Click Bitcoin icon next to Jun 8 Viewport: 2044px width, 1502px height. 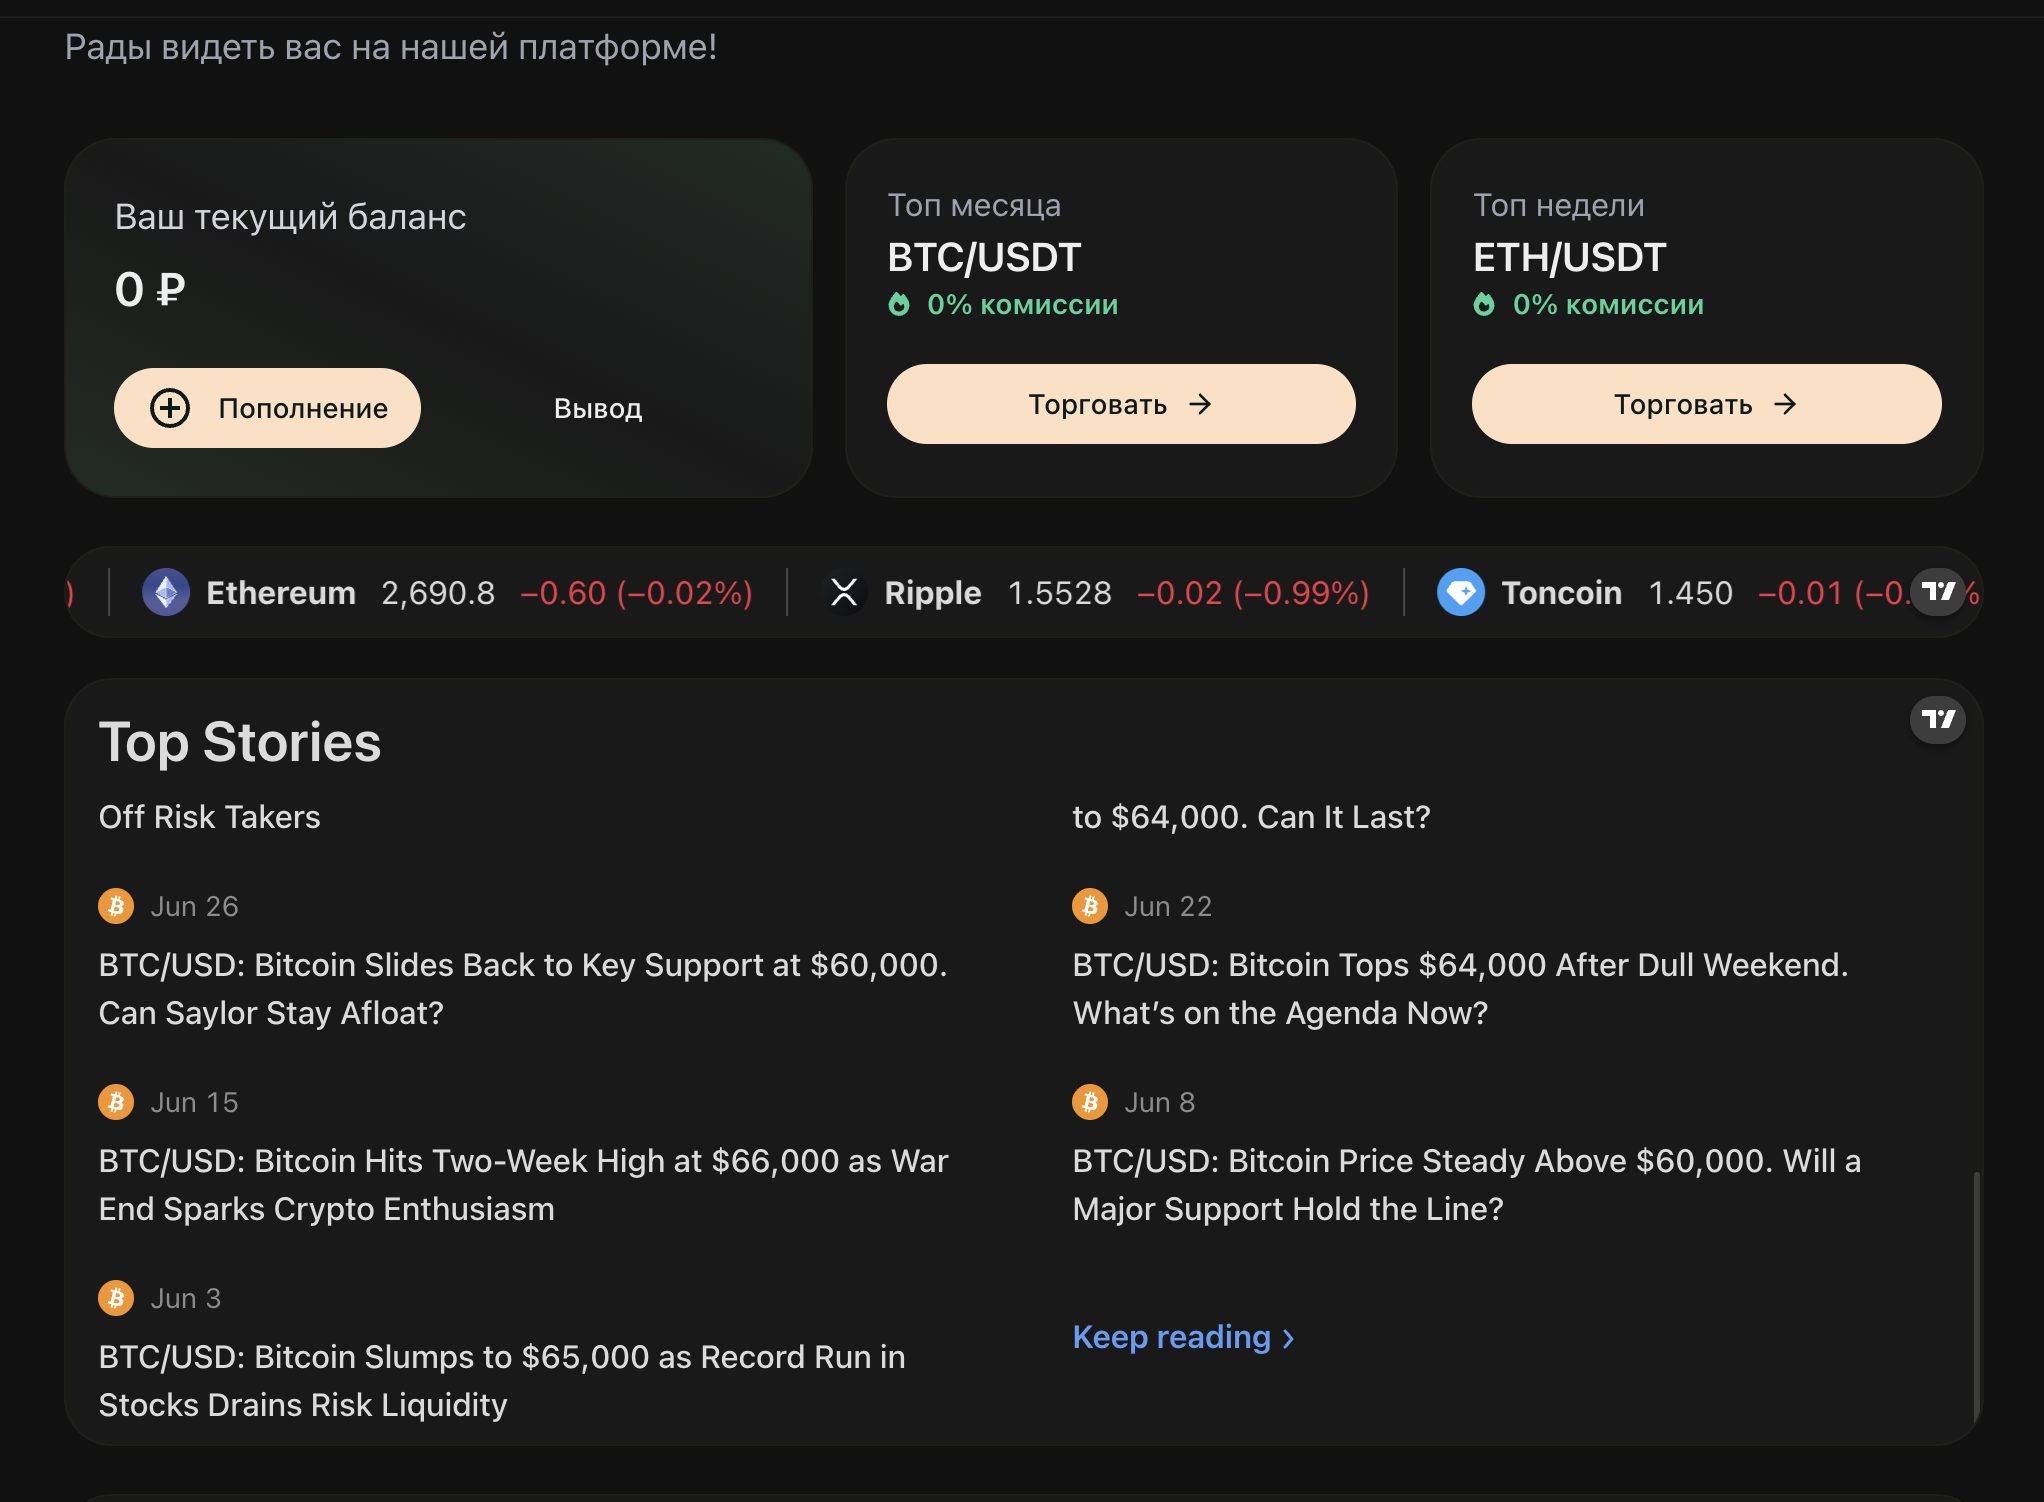click(x=1090, y=1102)
